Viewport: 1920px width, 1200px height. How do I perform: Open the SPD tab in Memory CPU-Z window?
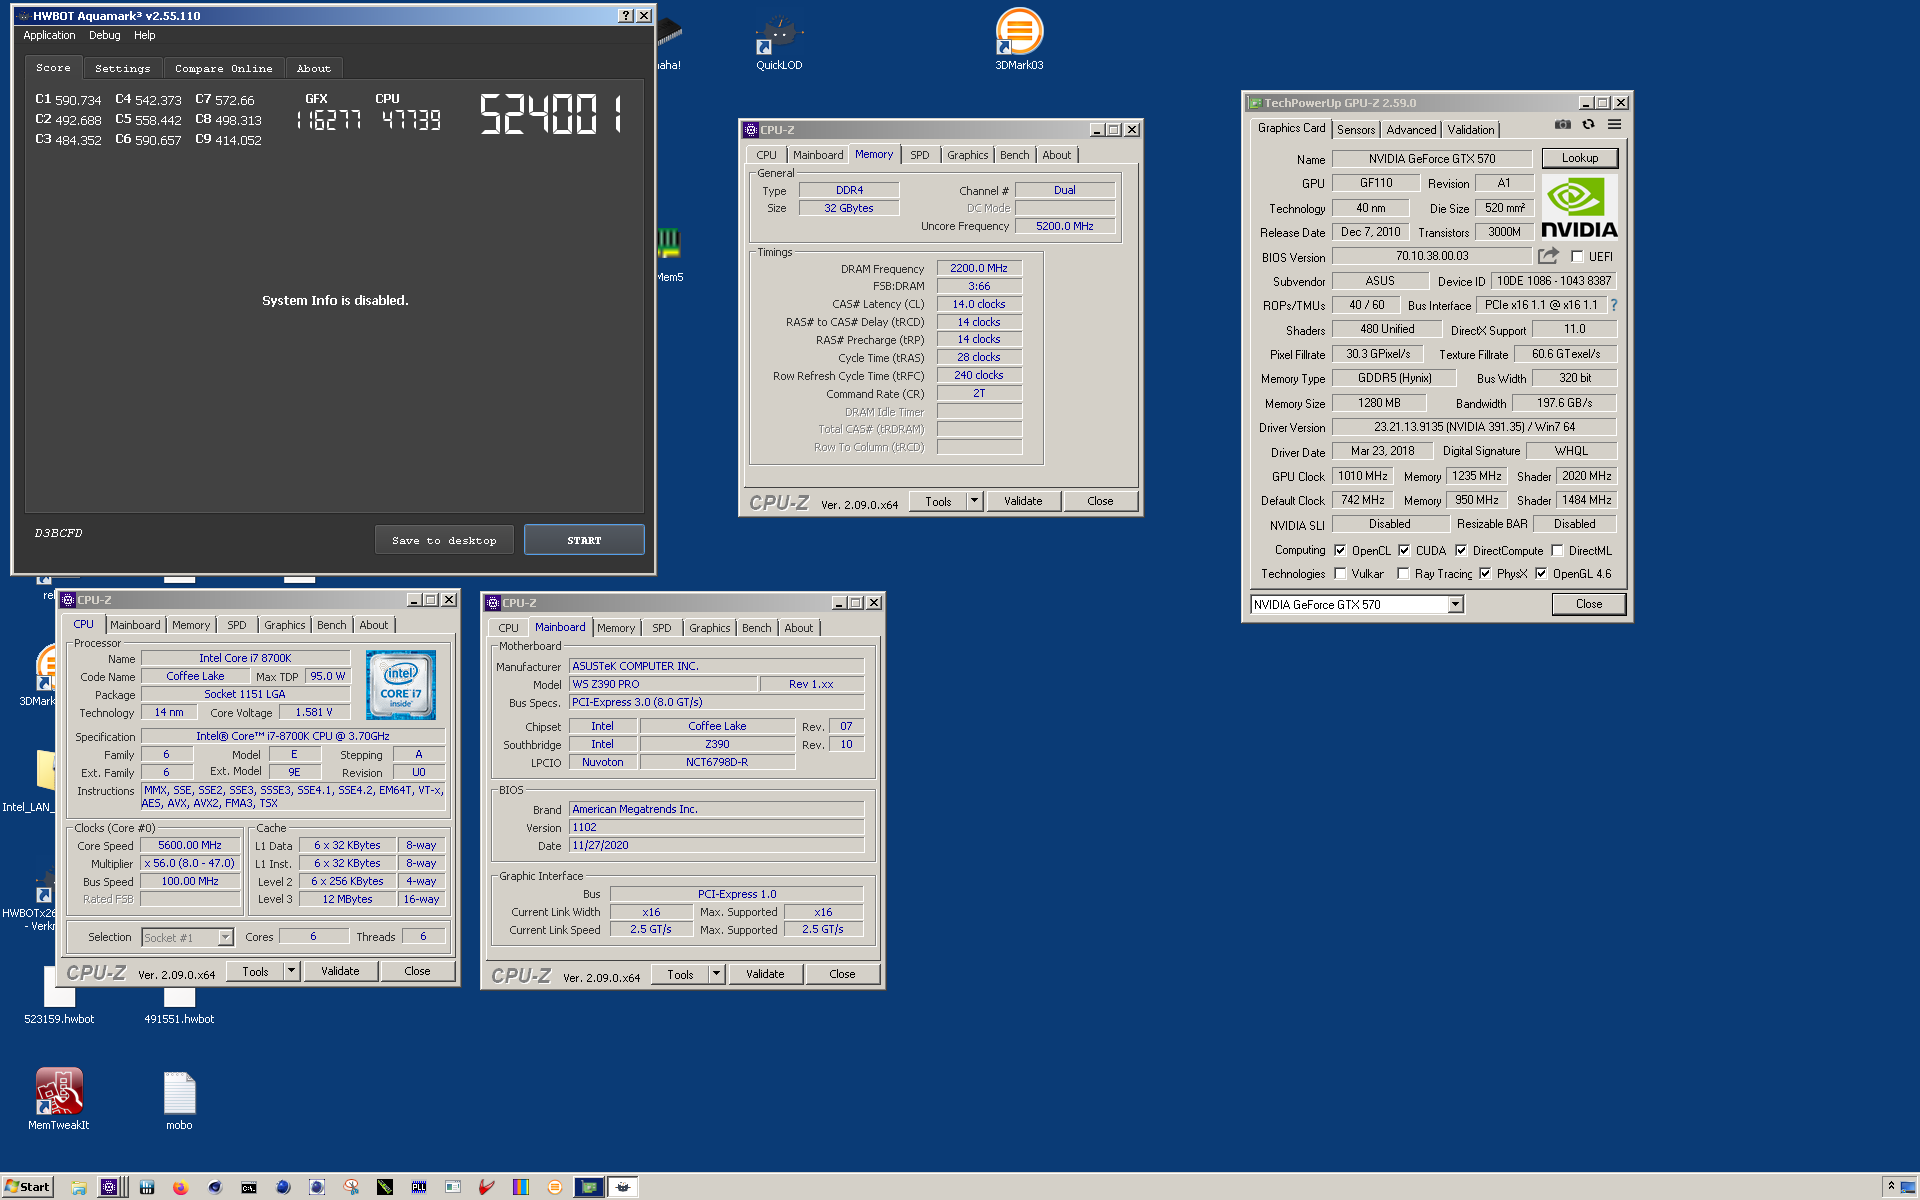[x=920, y=155]
